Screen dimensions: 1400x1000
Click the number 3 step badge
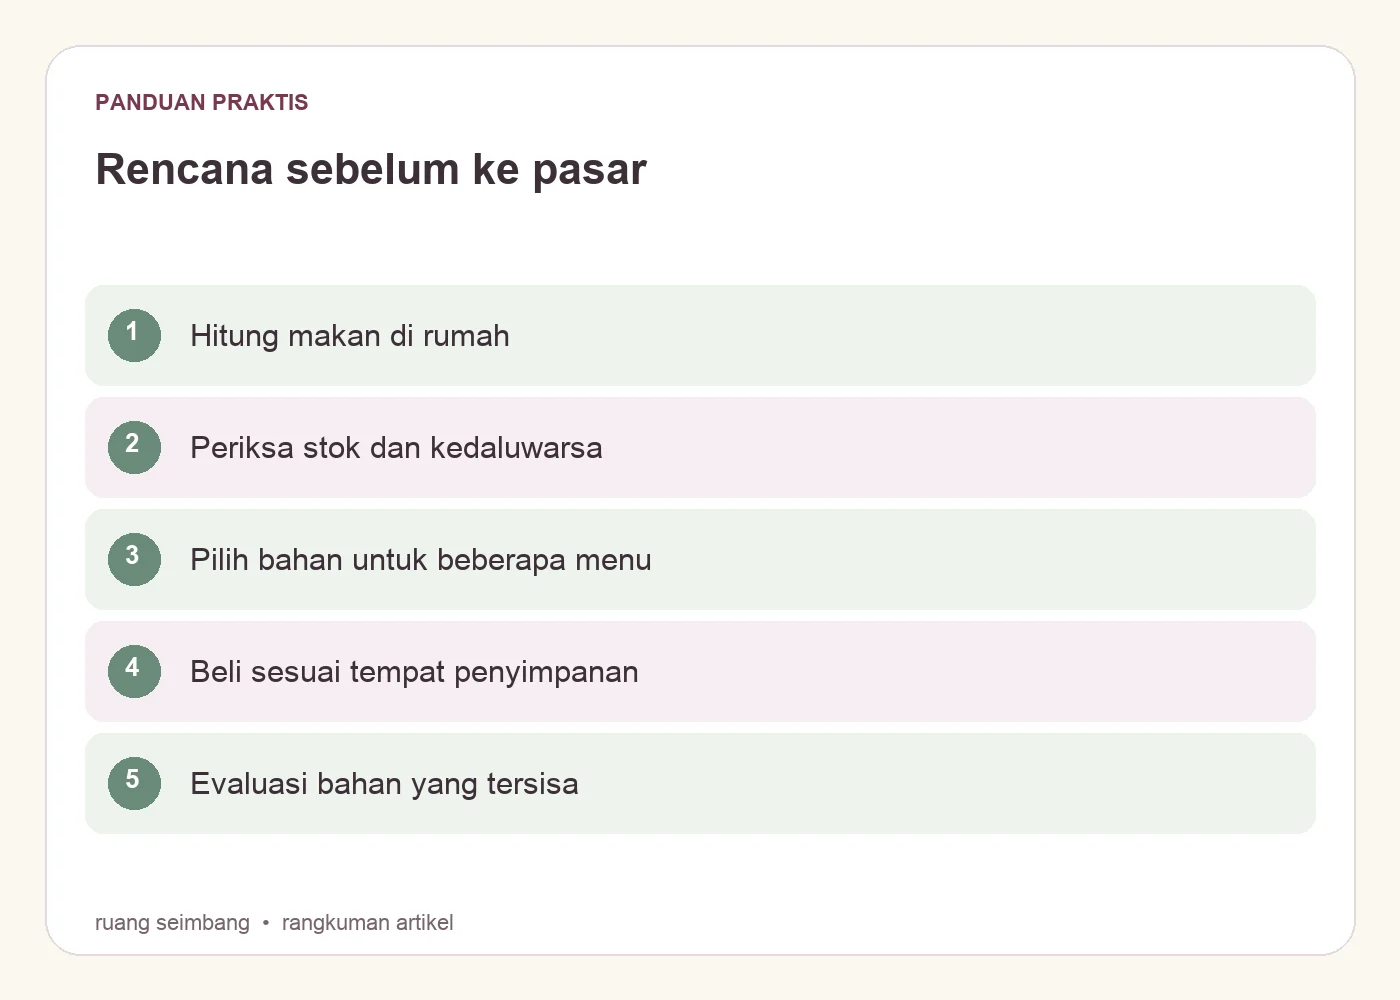[x=134, y=559]
